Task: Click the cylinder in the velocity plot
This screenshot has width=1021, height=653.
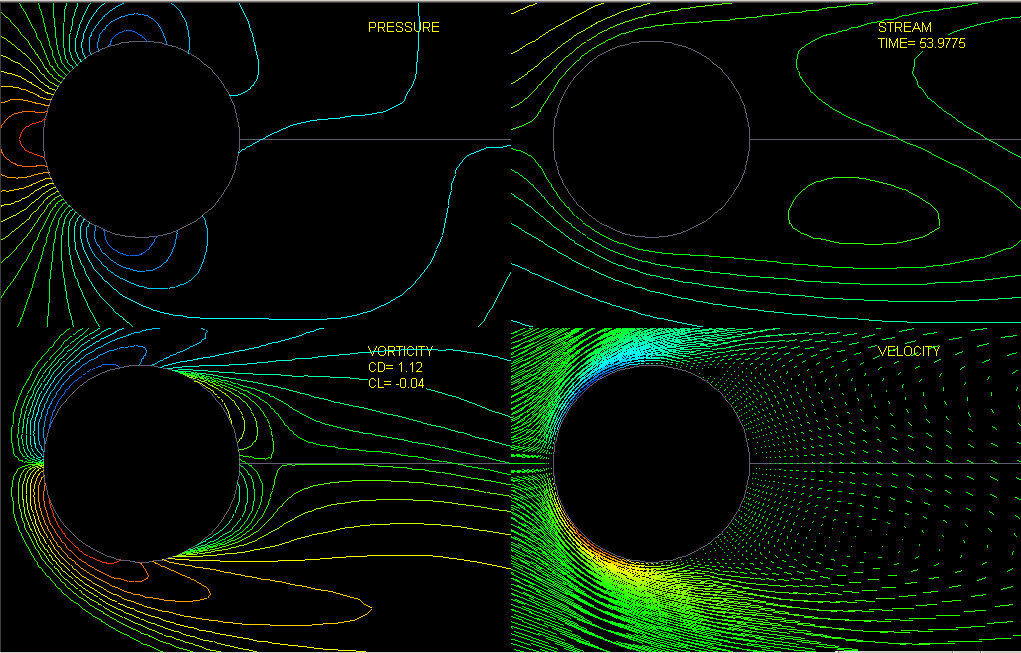Action: pyautogui.click(x=651, y=464)
